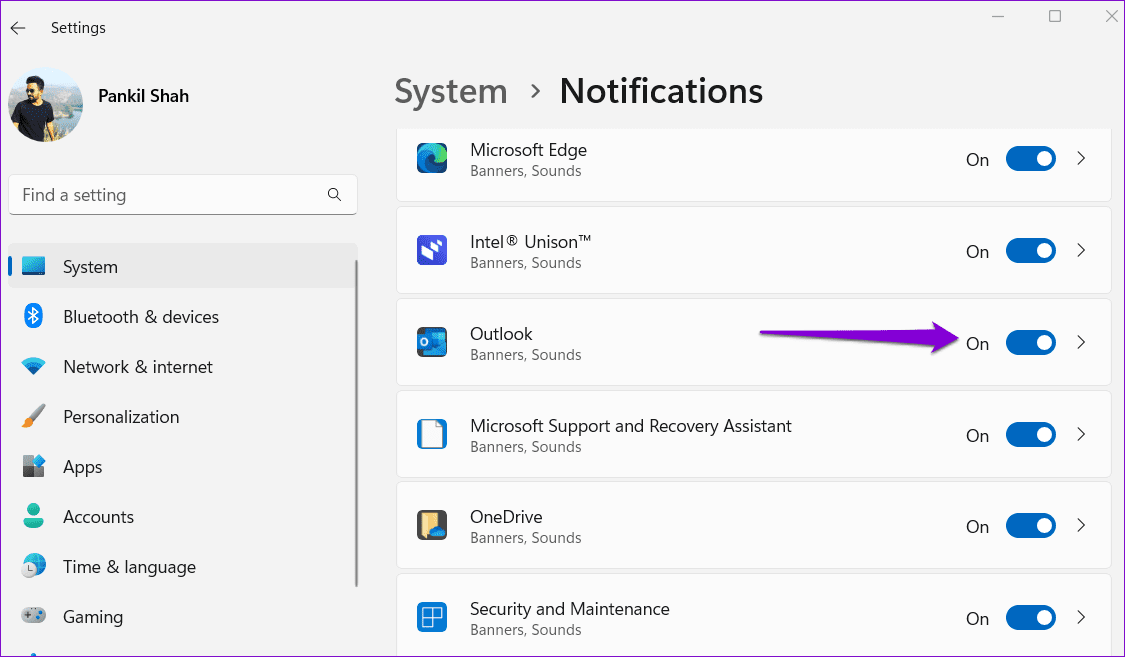The width and height of the screenshot is (1125, 657).
Task: Click the Settings window title text
Action: click(78, 27)
